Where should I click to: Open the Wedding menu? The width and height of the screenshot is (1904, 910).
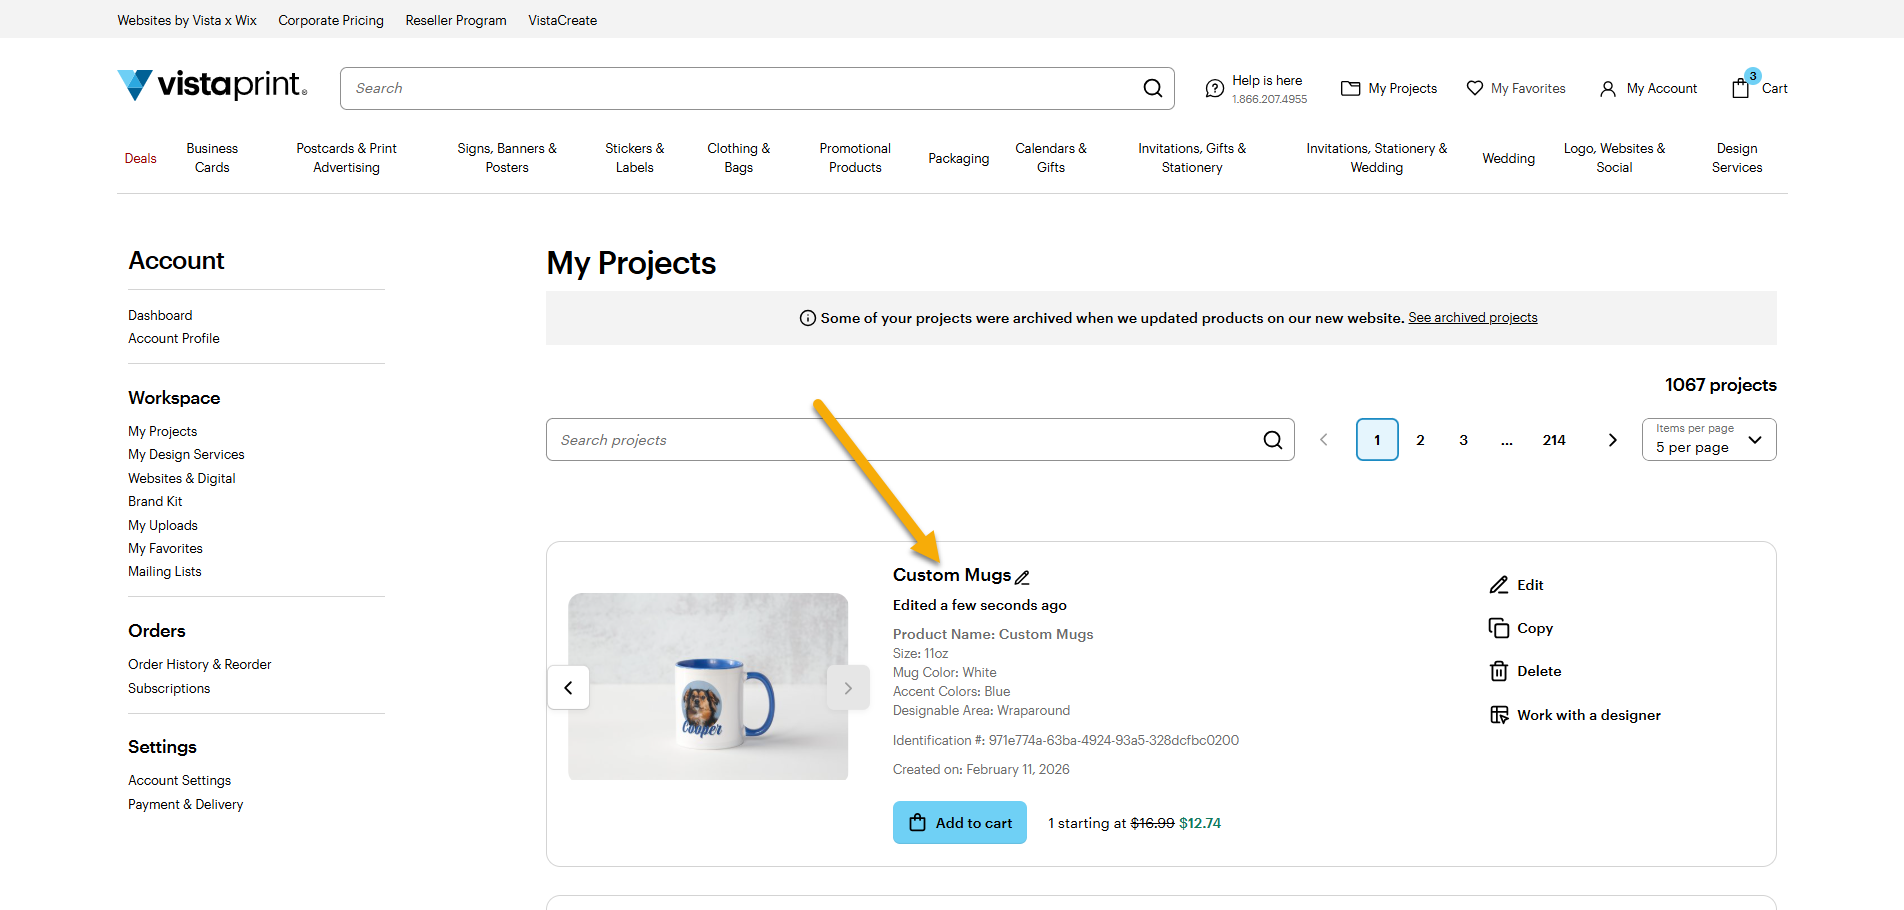pos(1508,158)
